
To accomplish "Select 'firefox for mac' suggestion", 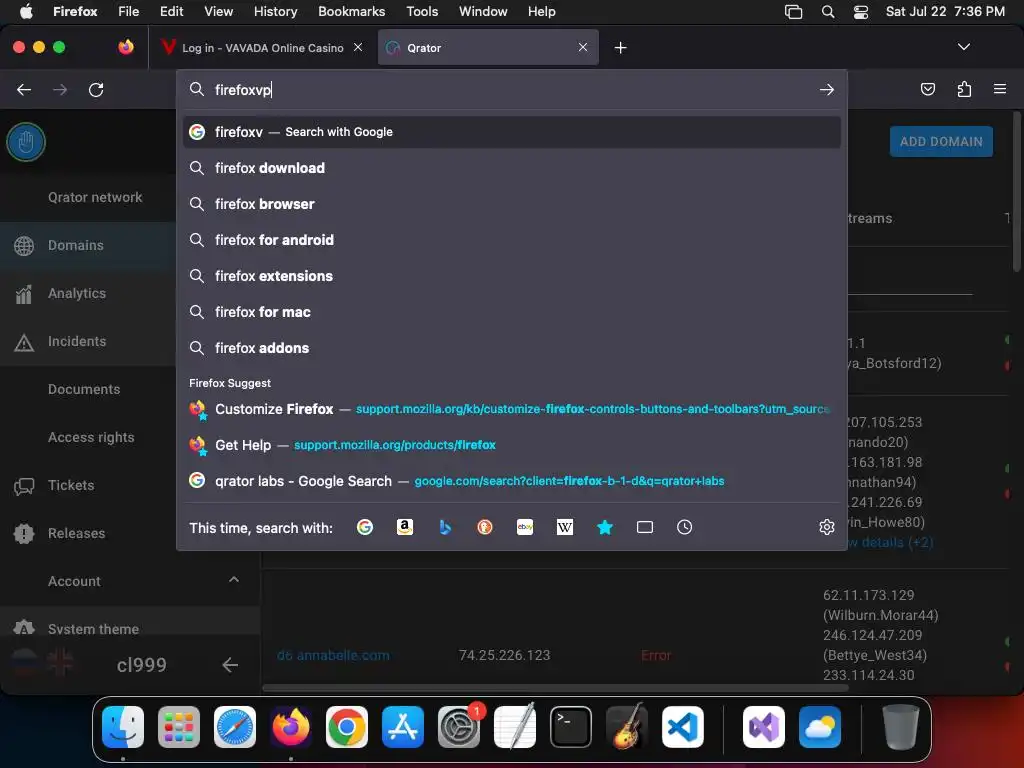I will 511,312.
